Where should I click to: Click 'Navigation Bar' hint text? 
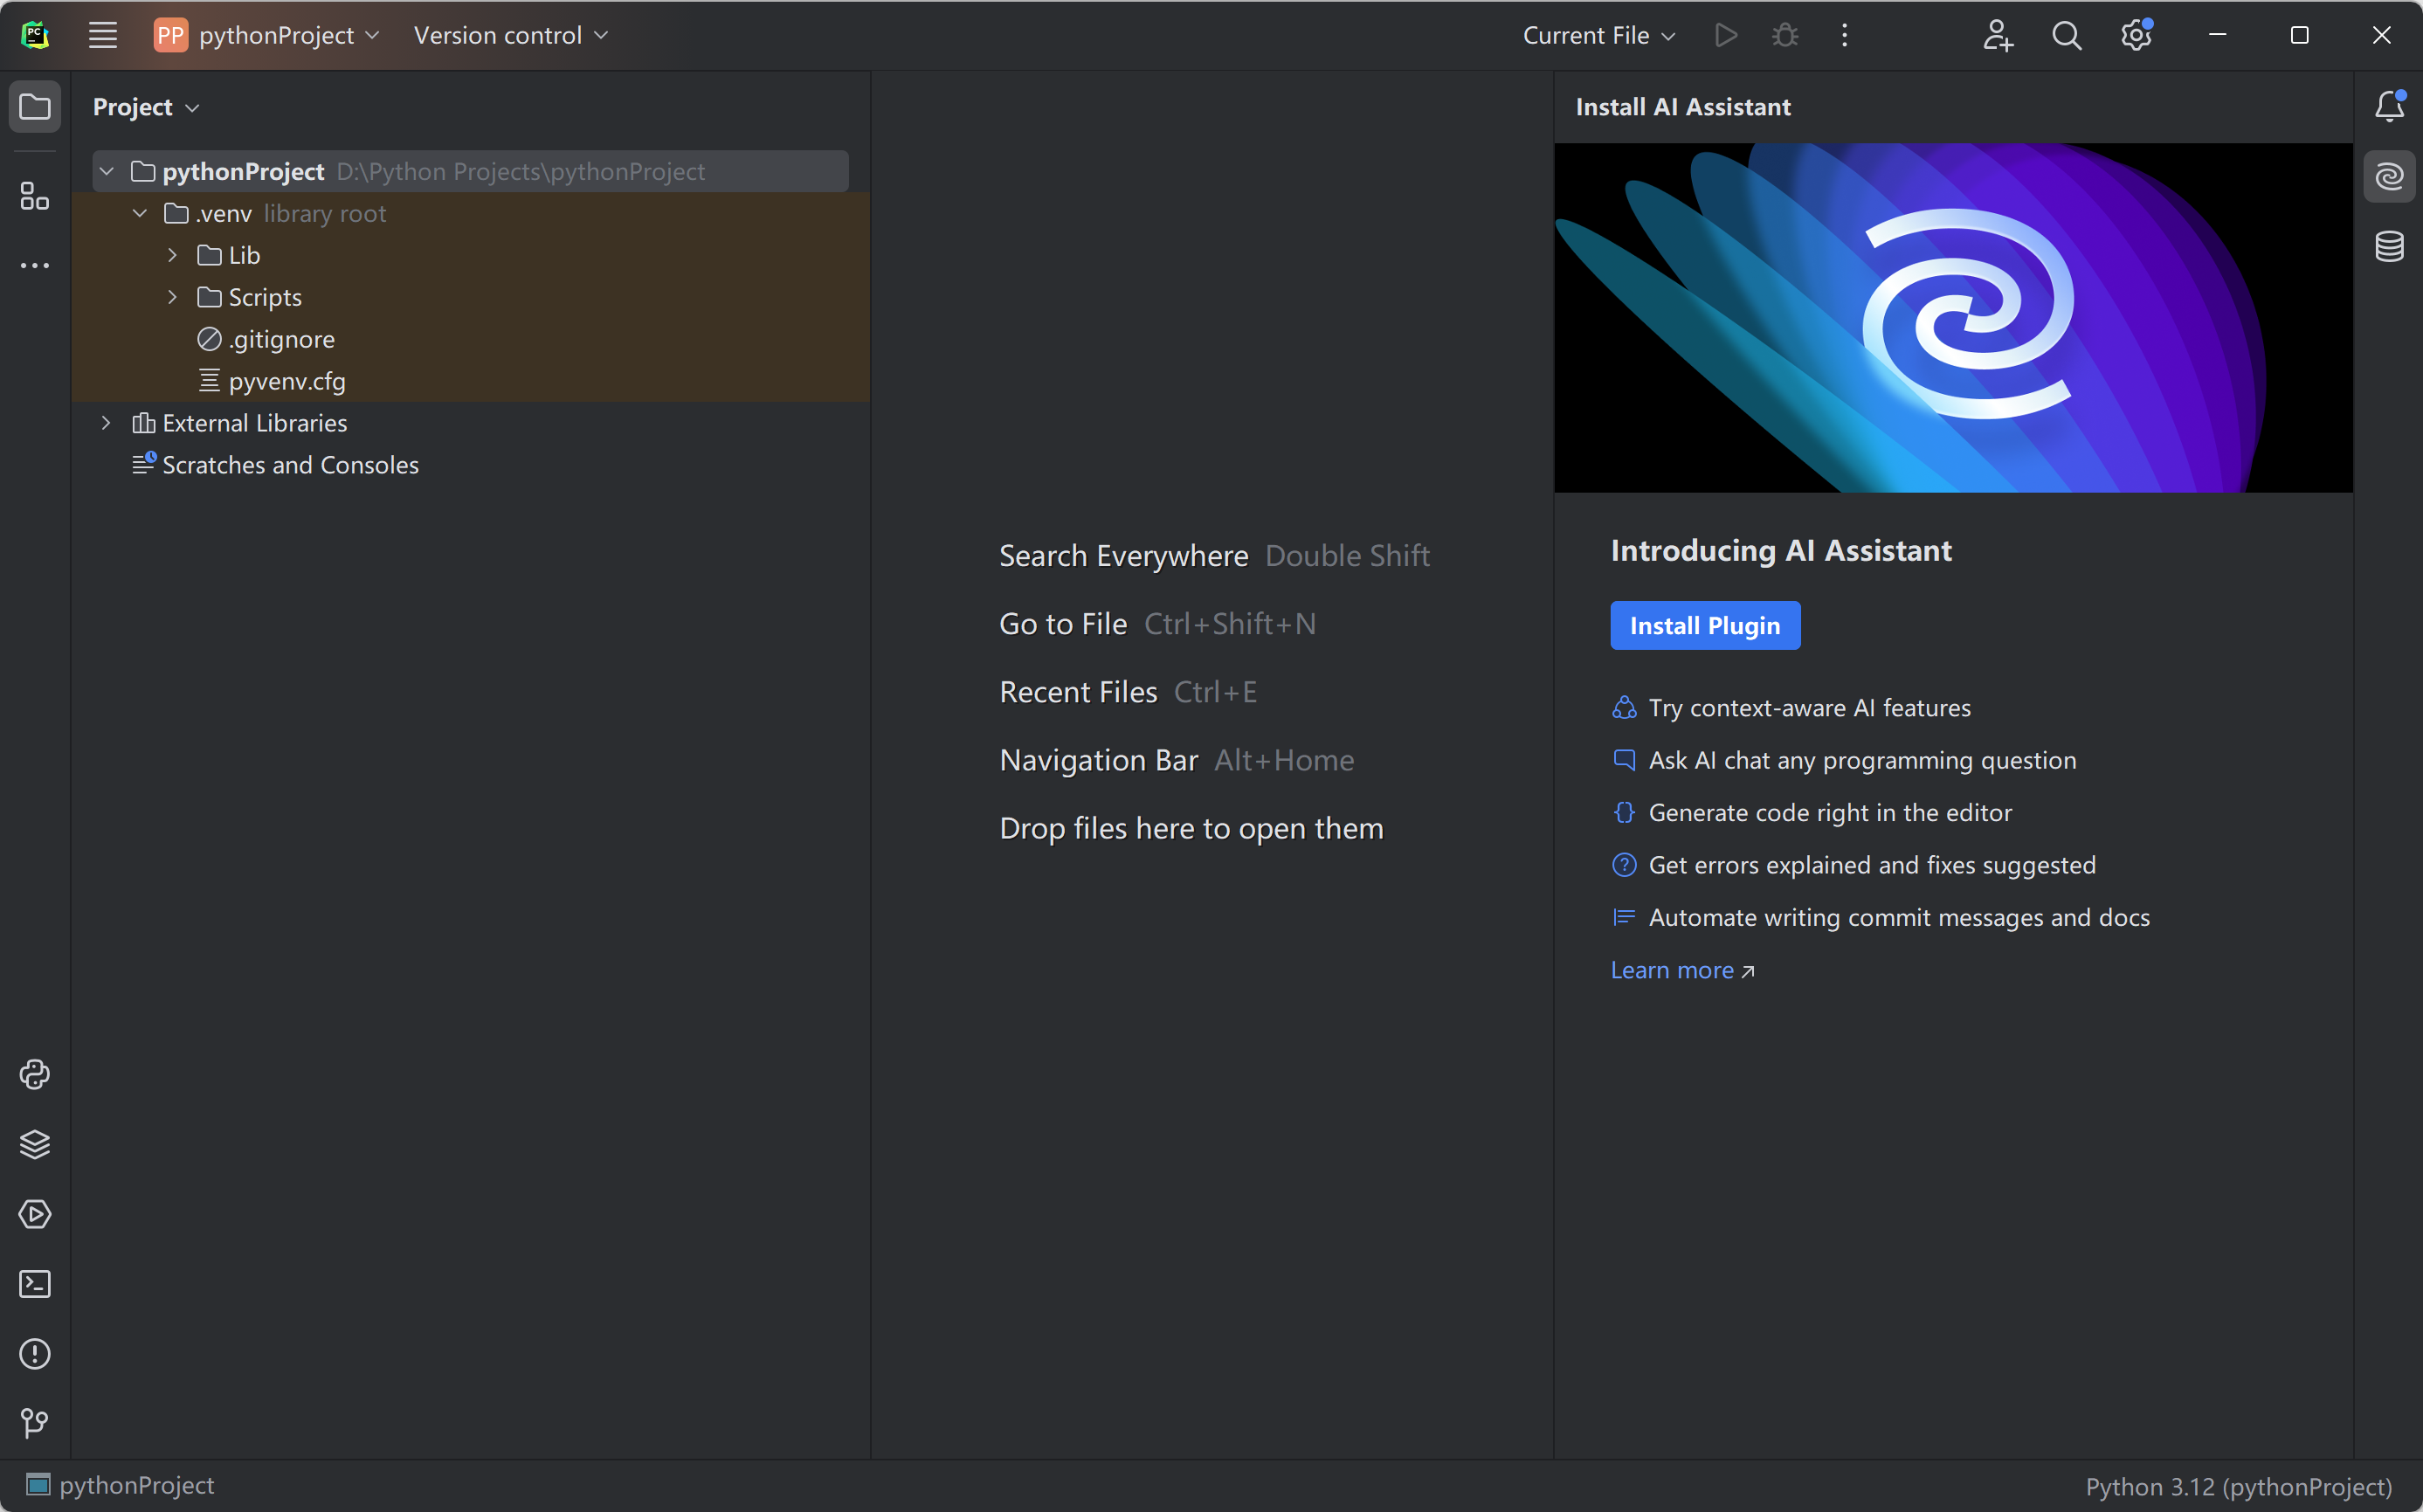click(x=1098, y=760)
